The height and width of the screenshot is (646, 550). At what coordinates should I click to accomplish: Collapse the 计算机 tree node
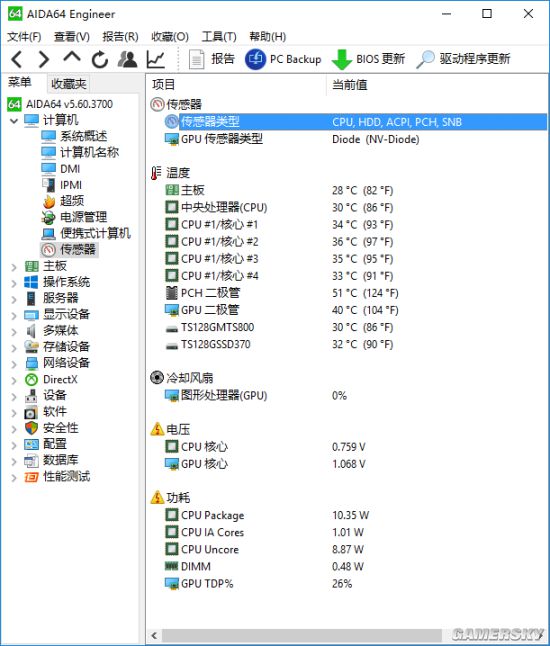tap(14, 121)
